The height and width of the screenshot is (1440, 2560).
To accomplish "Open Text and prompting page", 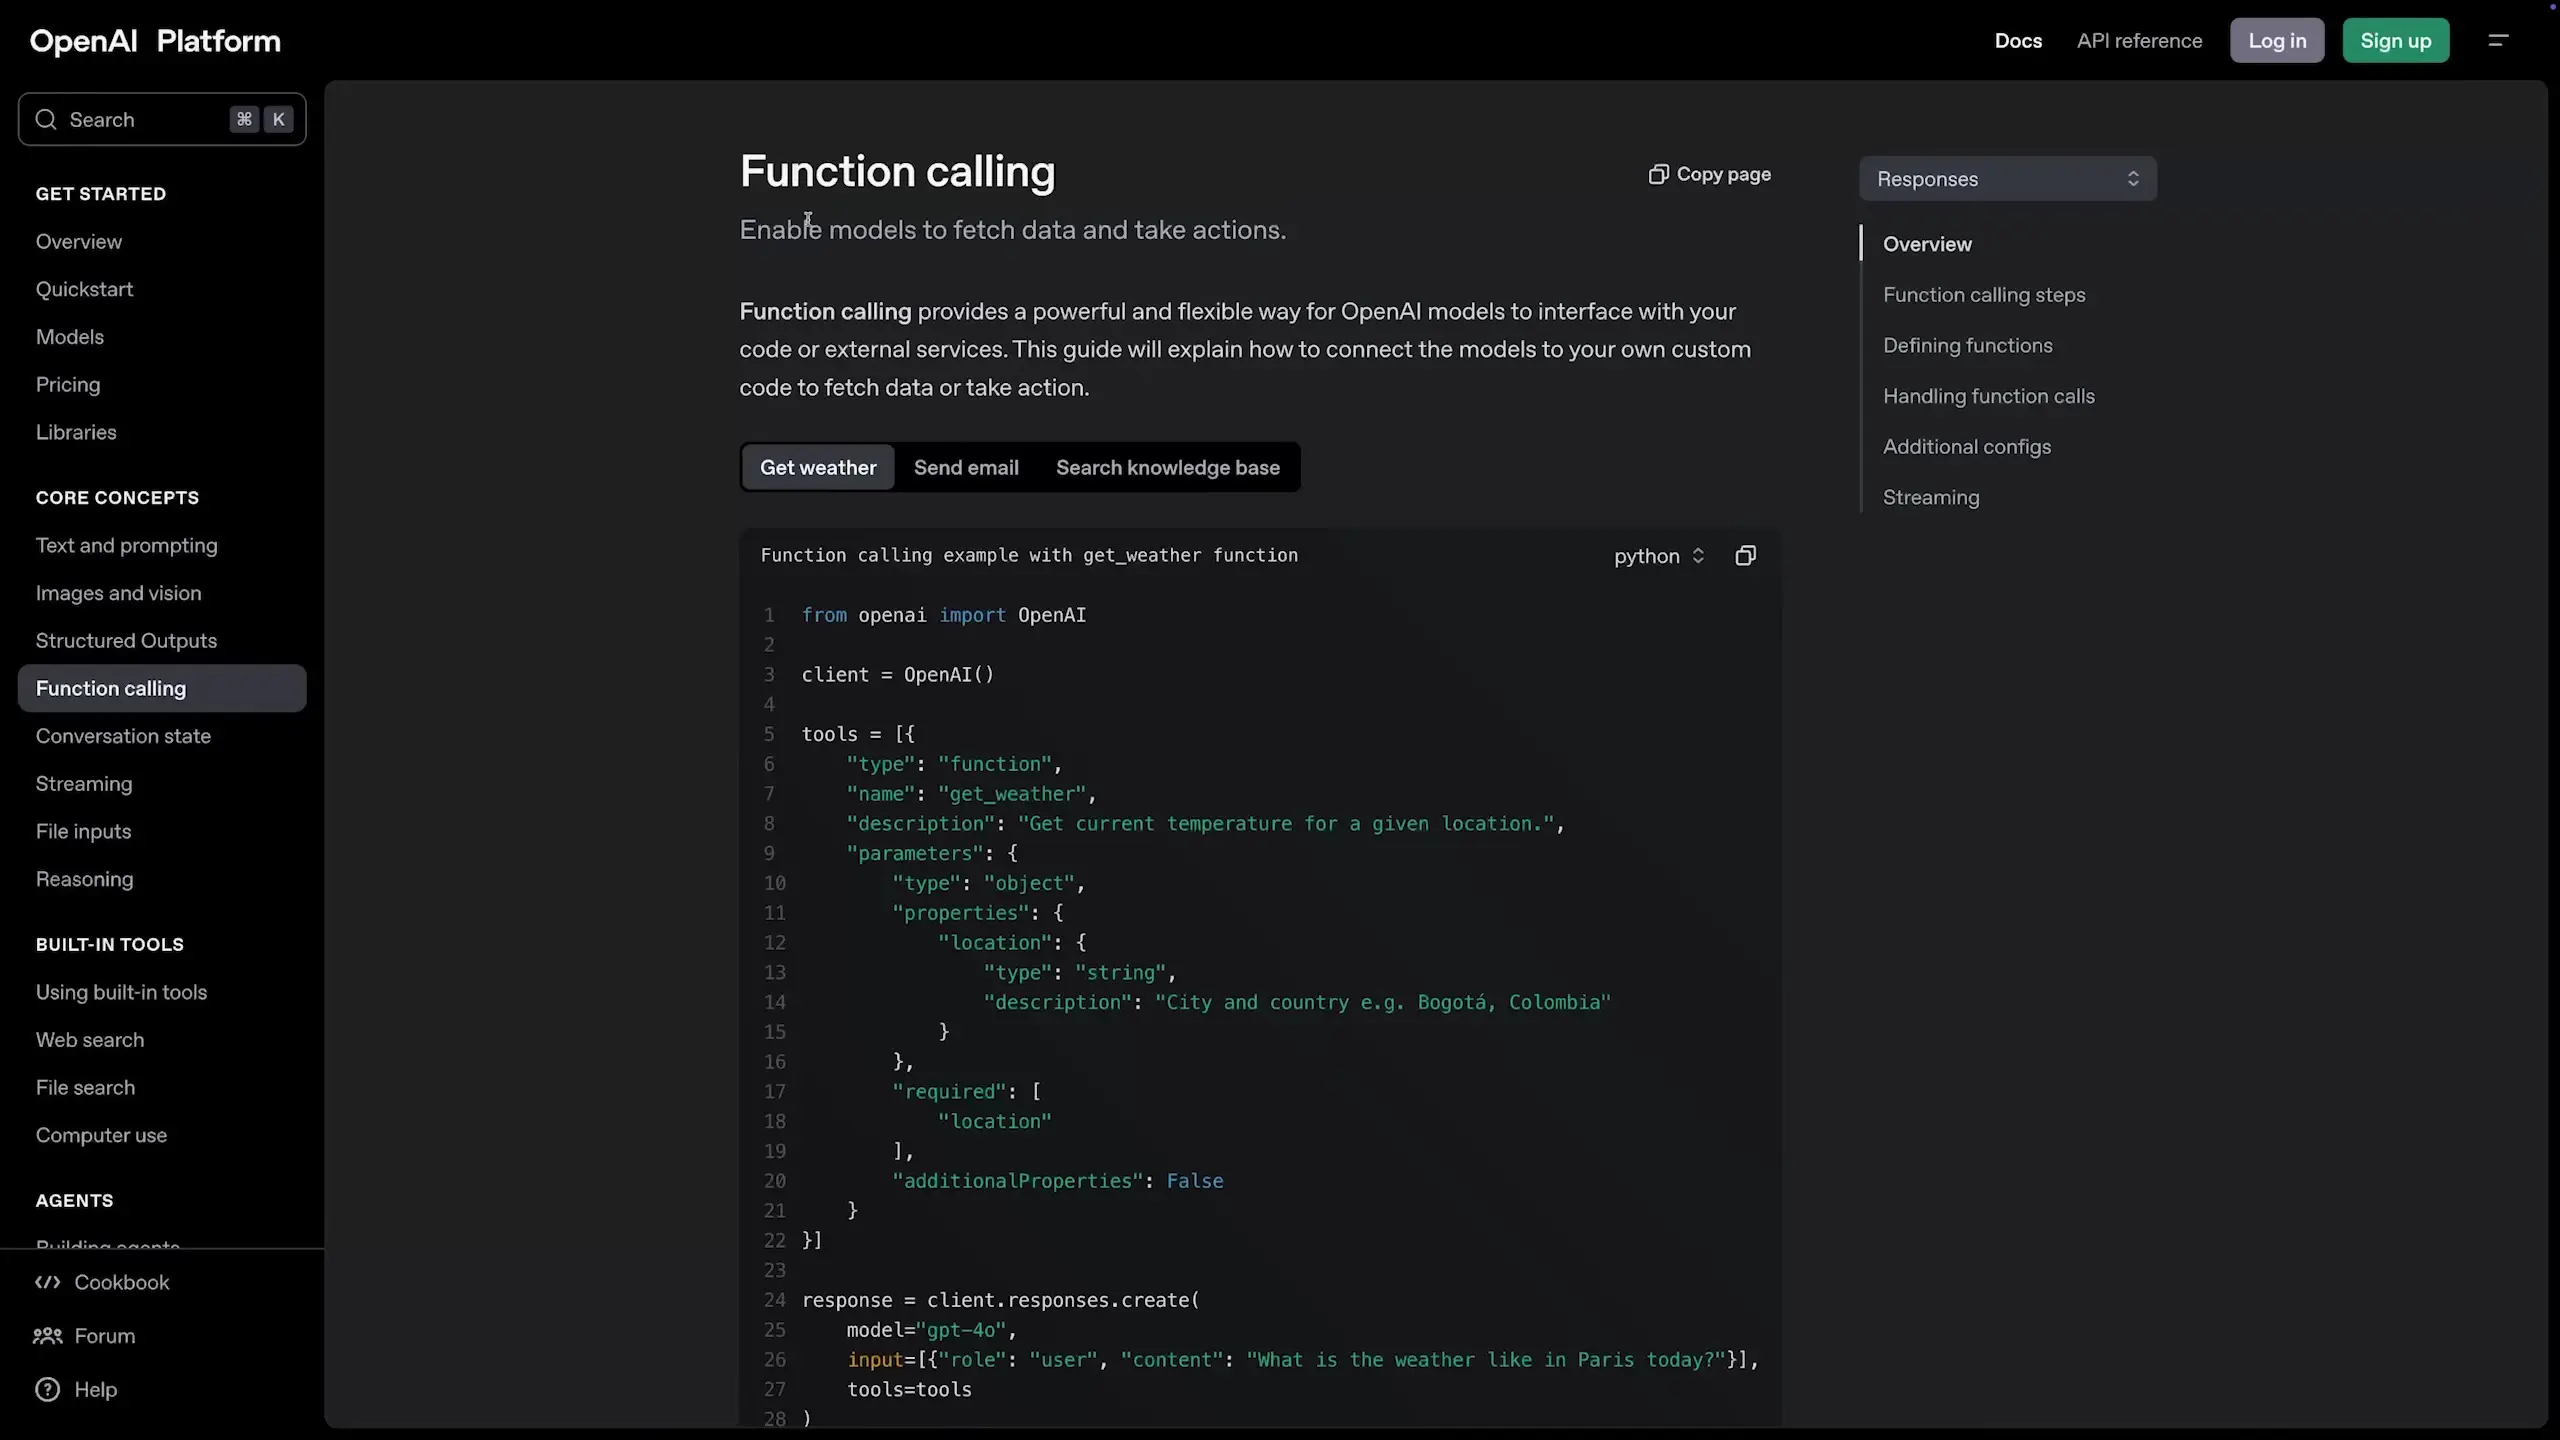I will (x=126, y=545).
